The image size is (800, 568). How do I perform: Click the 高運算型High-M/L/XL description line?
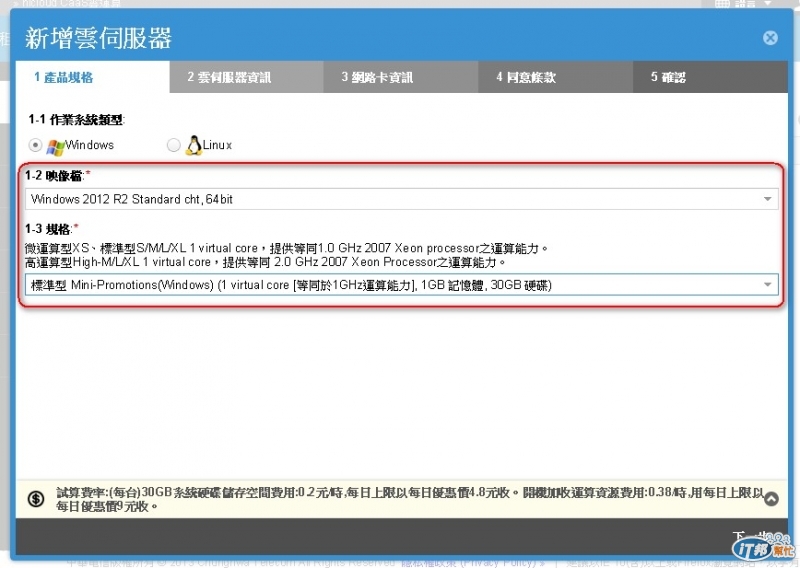(x=265, y=262)
